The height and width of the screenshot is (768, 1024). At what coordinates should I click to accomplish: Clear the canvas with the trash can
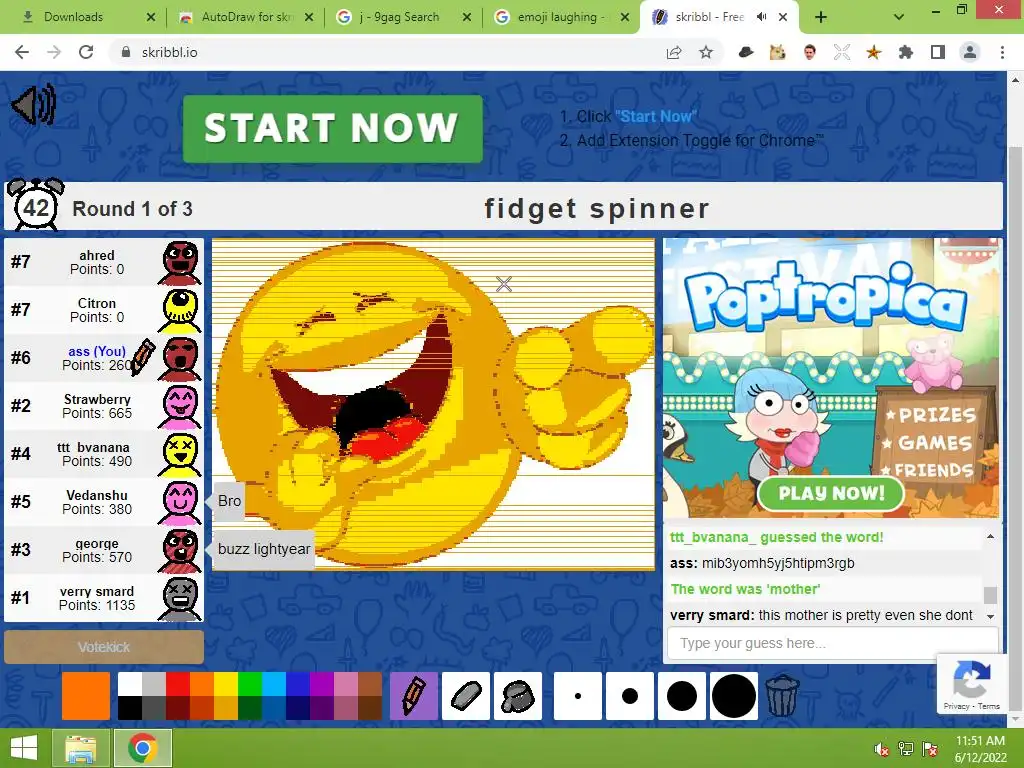pos(782,696)
